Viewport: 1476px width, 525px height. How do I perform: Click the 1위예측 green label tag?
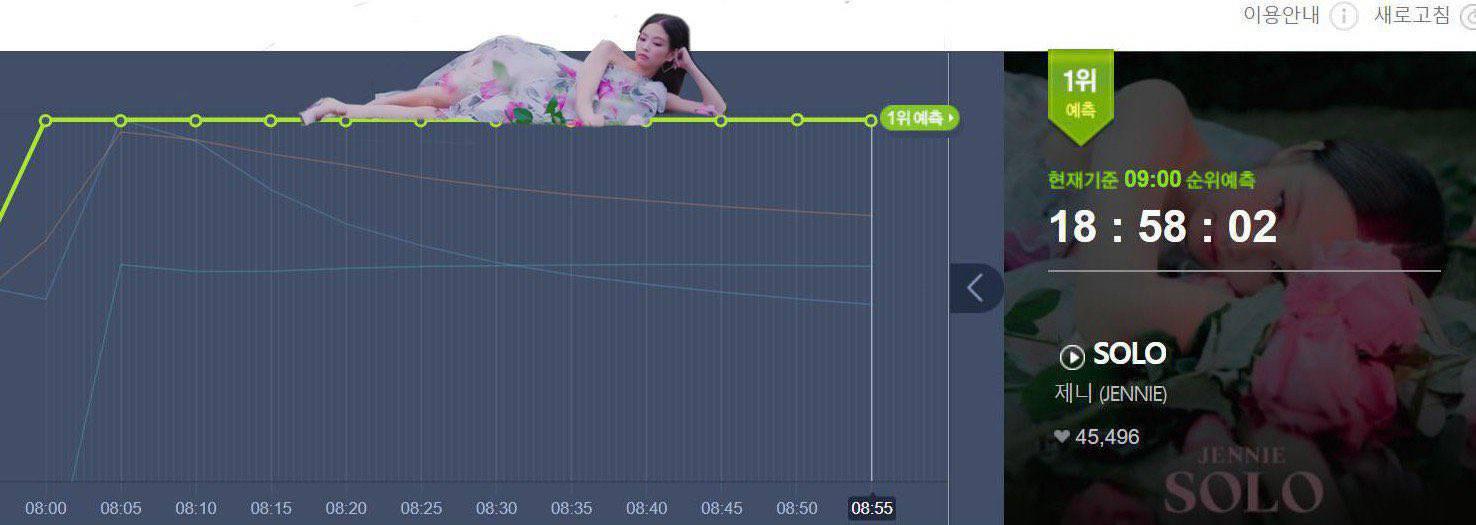pos(919,119)
